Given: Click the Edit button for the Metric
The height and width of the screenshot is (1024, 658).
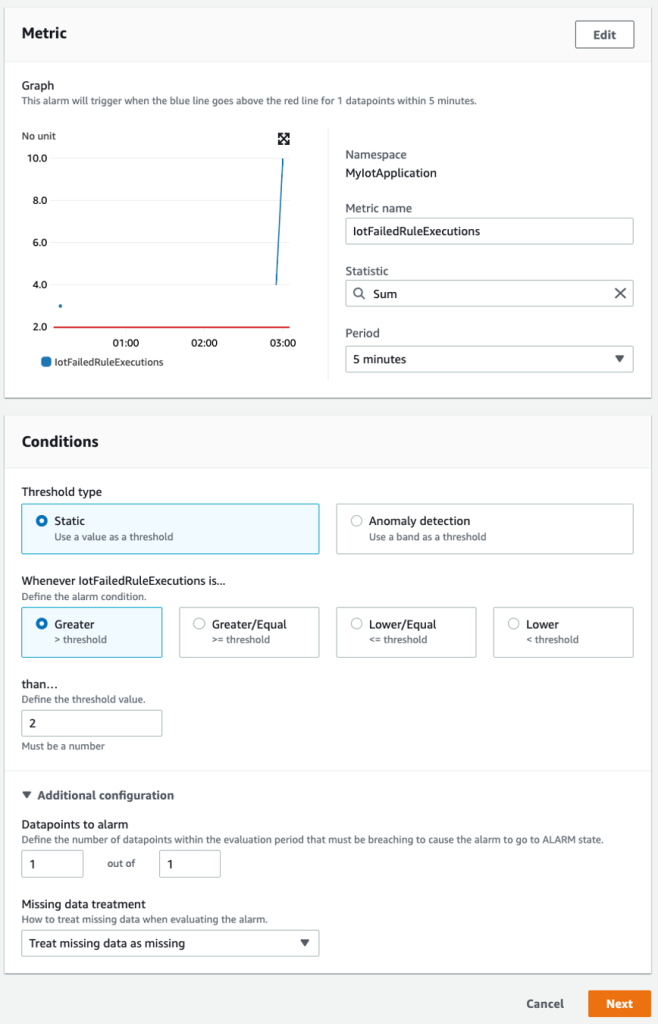Looking at the screenshot, I should point(604,34).
